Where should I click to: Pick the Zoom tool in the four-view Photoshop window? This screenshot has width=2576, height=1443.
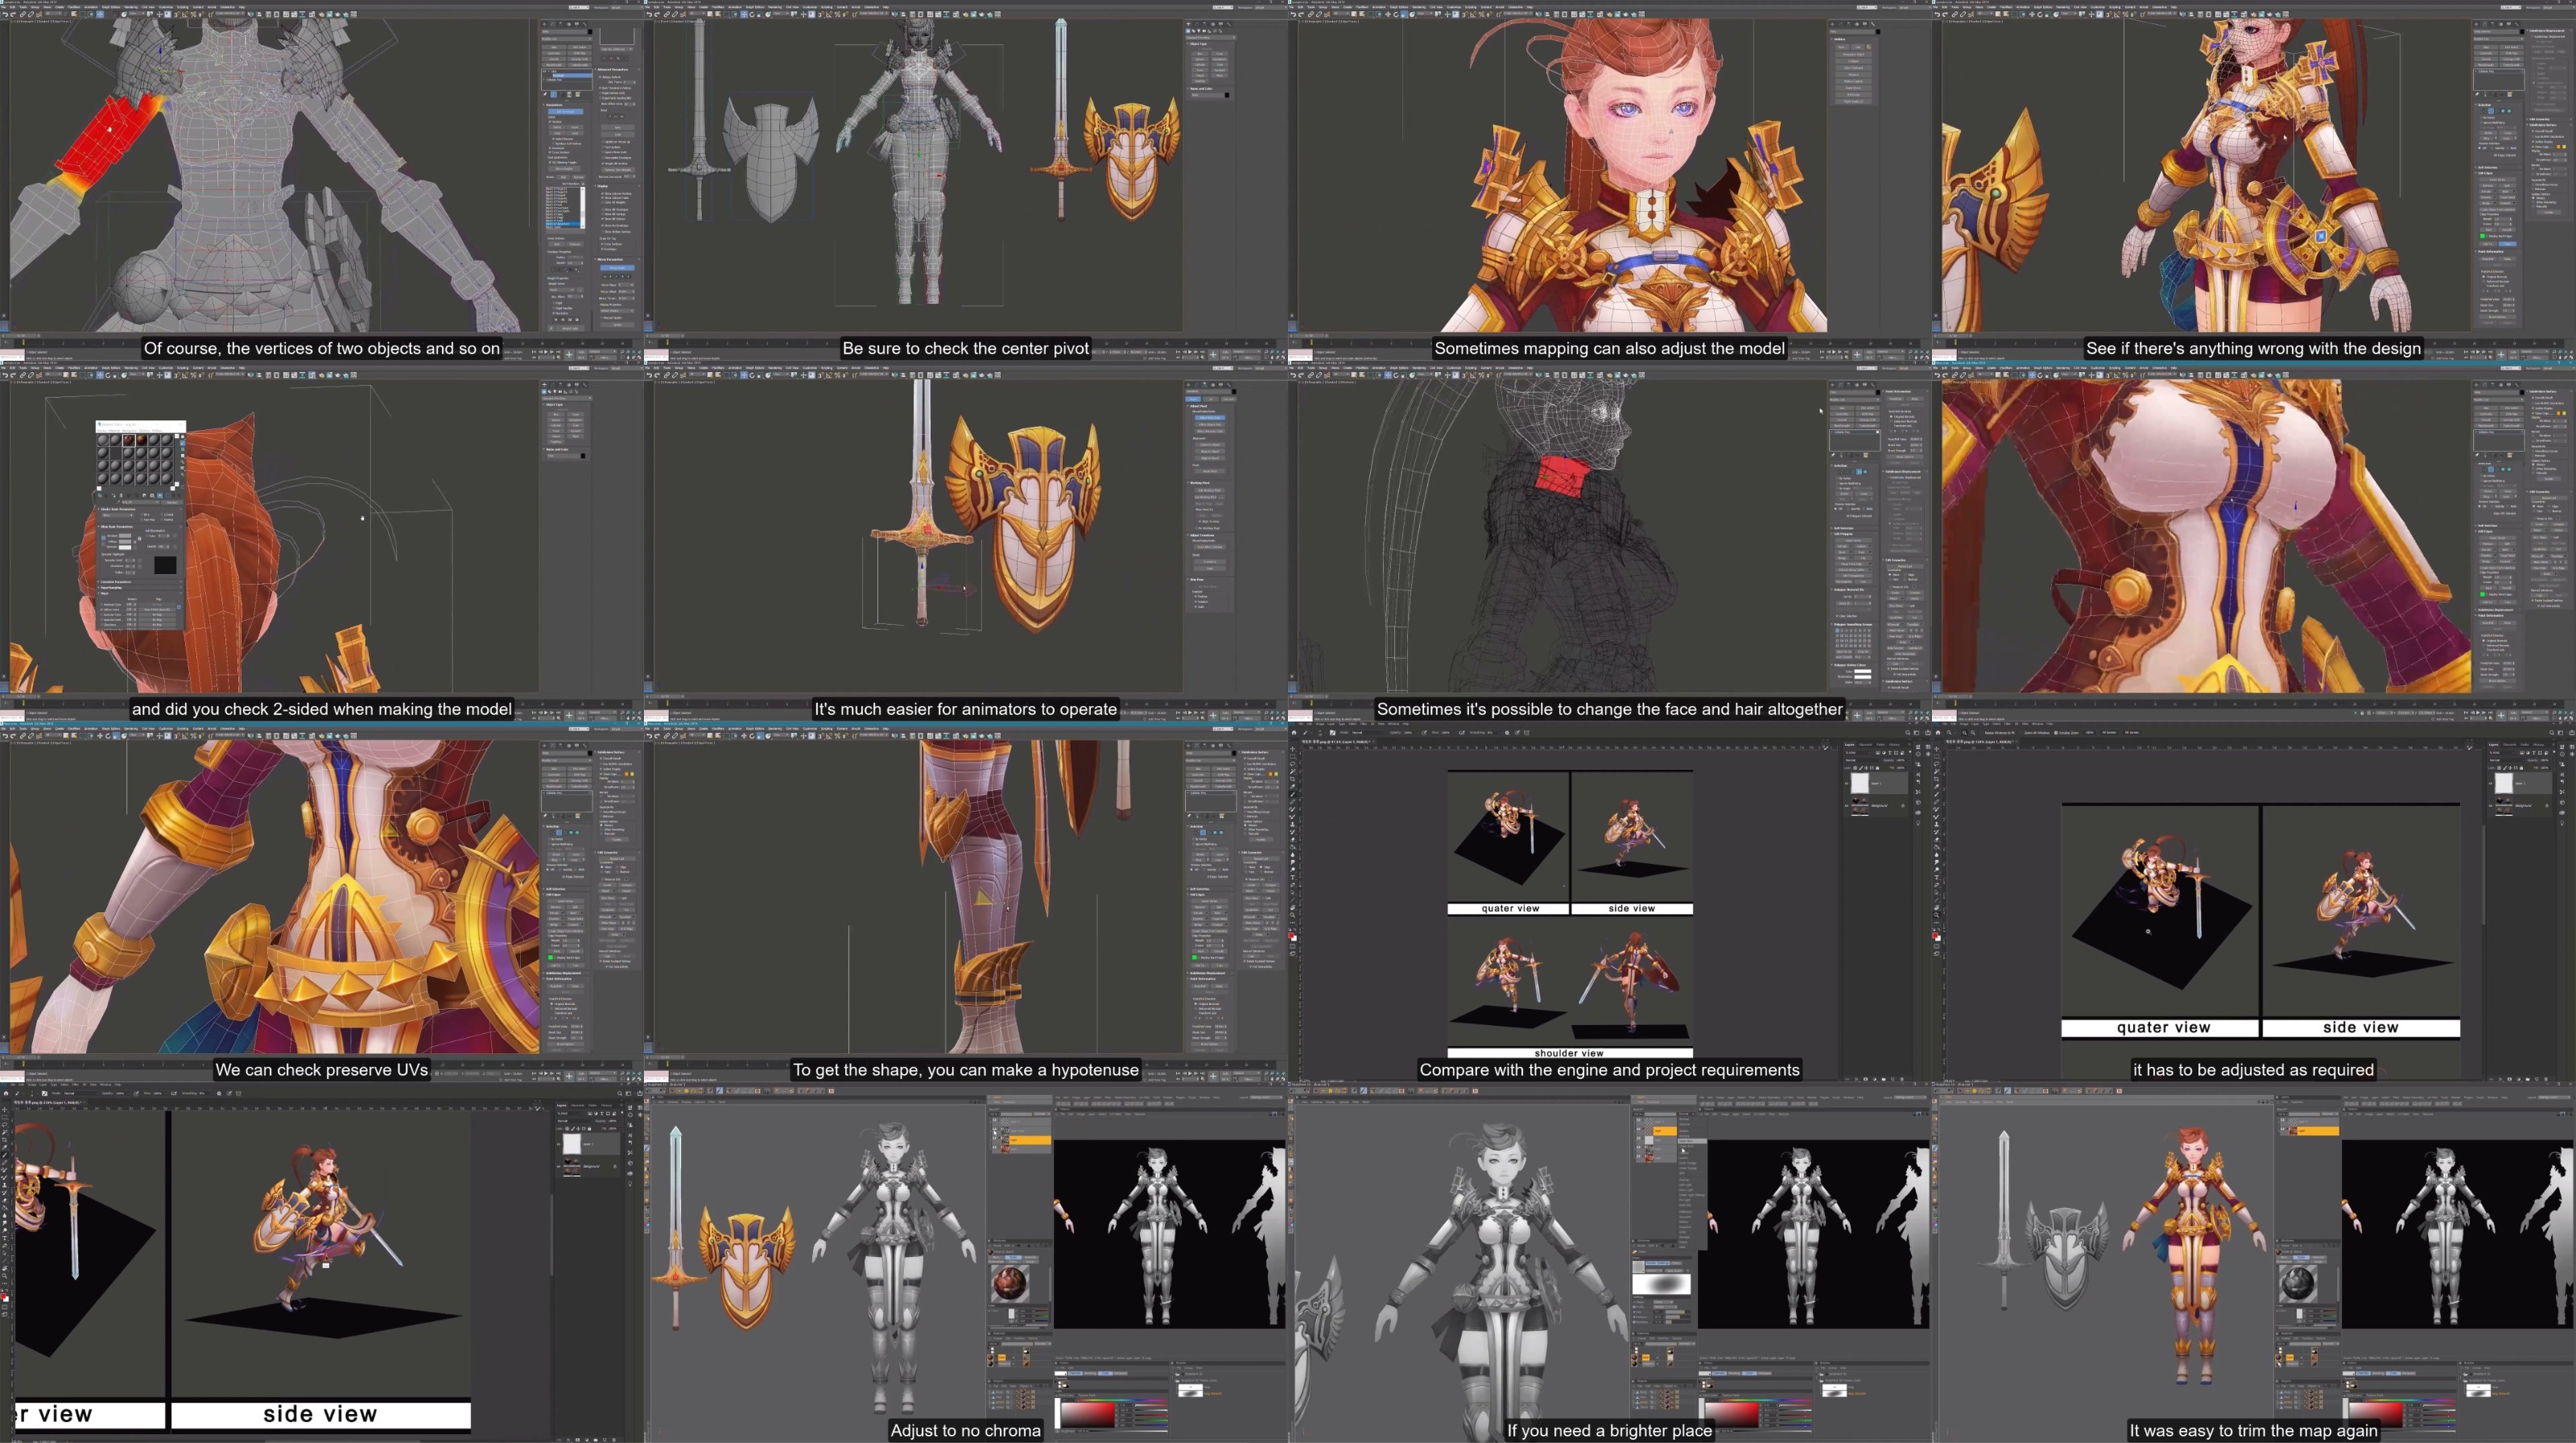pyautogui.click(x=1293, y=915)
